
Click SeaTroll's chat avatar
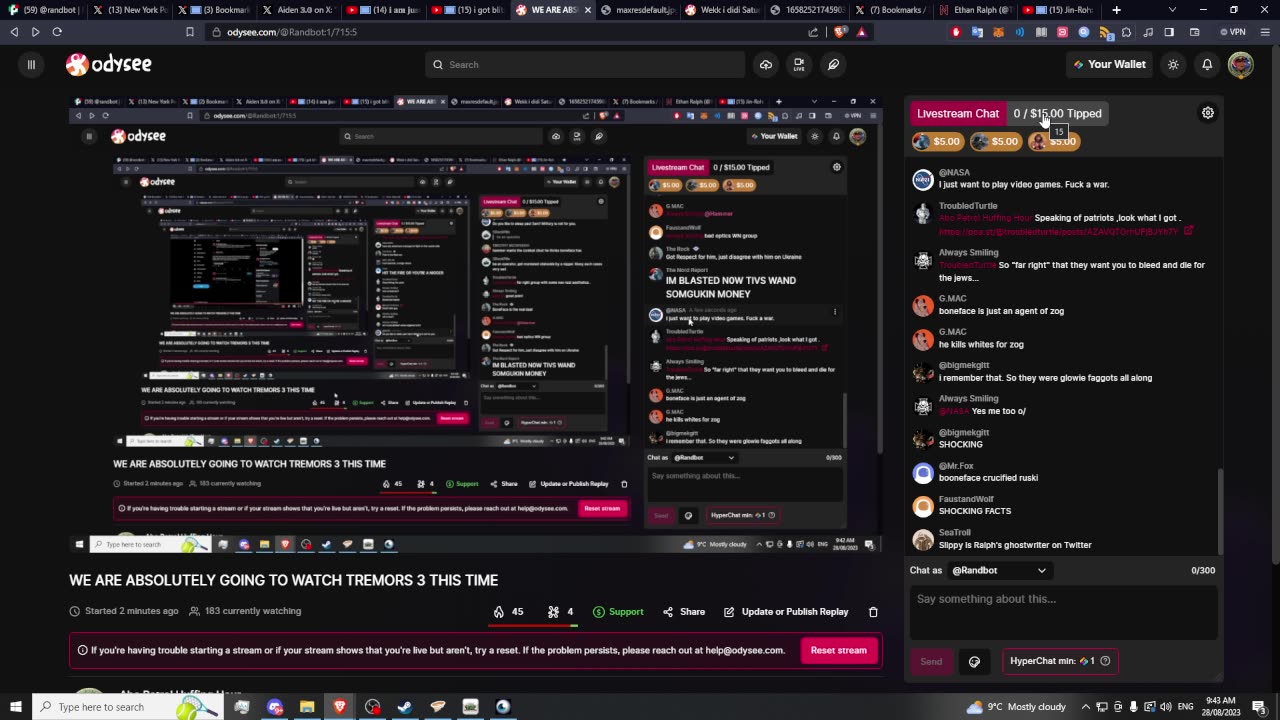click(923, 540)
